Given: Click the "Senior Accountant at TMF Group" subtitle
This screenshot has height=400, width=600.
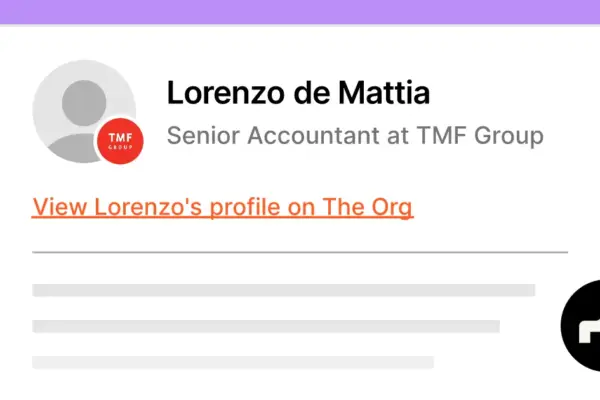Looking at the screenshot, I should pyautogui.click(x=355, y=135).
